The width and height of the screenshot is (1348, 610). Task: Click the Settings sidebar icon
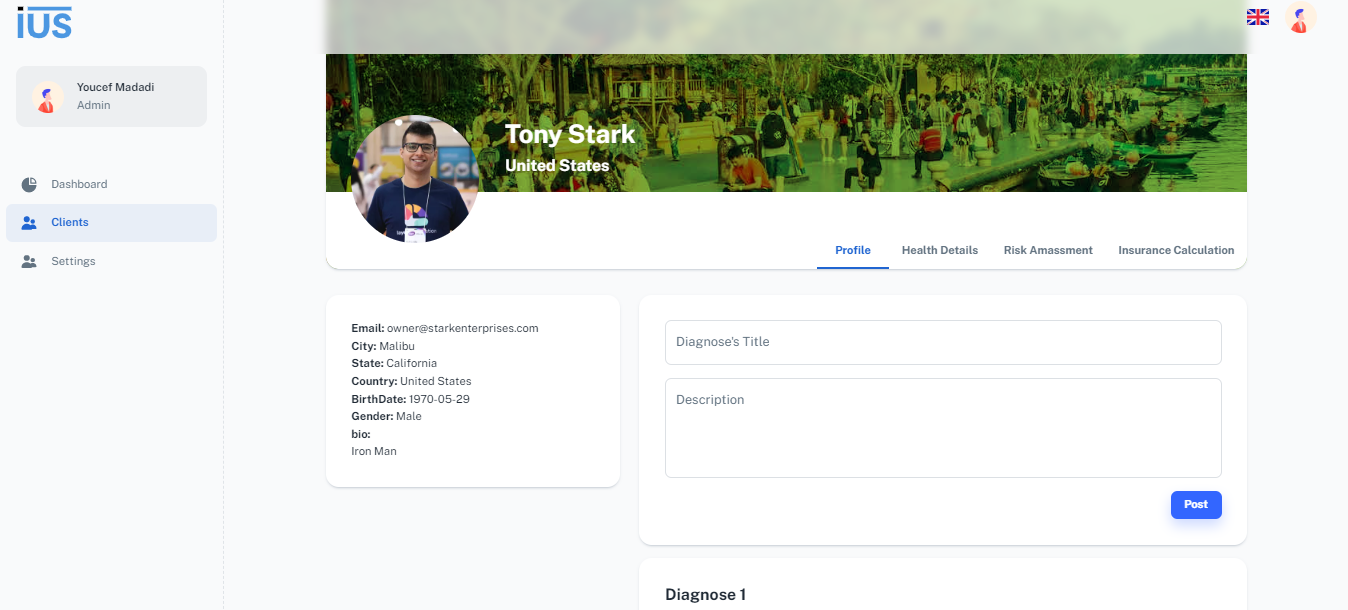coord(29,261)
